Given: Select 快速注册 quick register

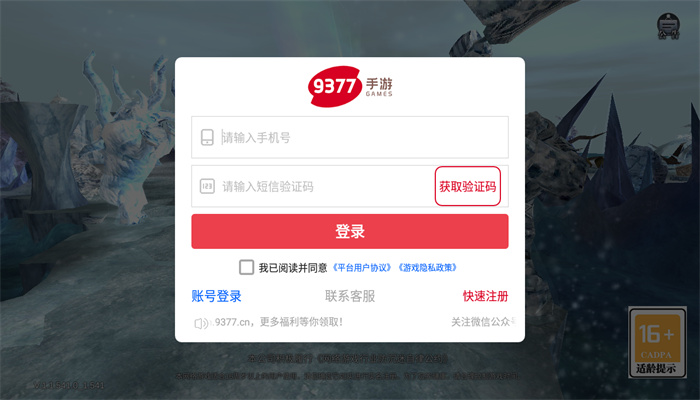Looking at the screenshot, I should pyautogui.click(x=485, y=296).
